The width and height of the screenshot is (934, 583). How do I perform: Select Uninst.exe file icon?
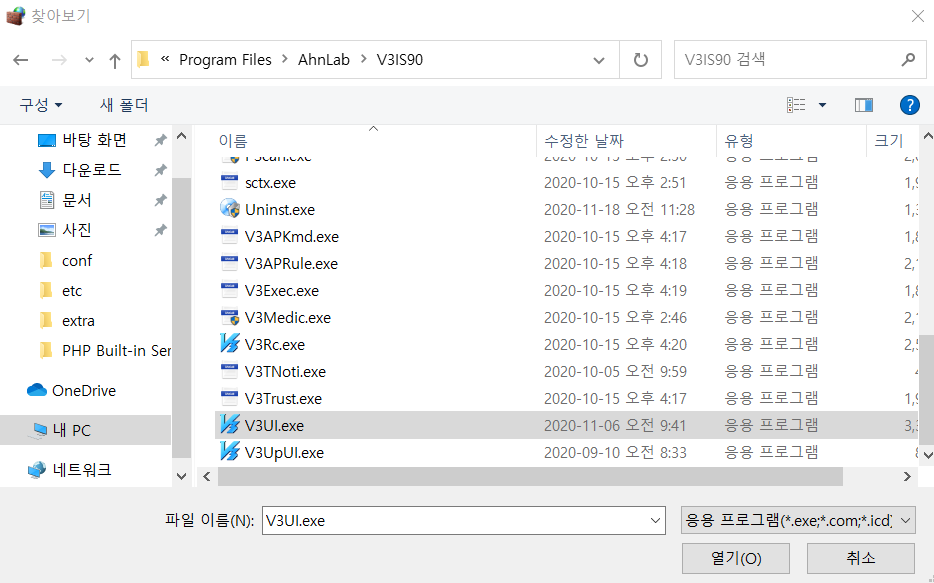click(229, 209)
